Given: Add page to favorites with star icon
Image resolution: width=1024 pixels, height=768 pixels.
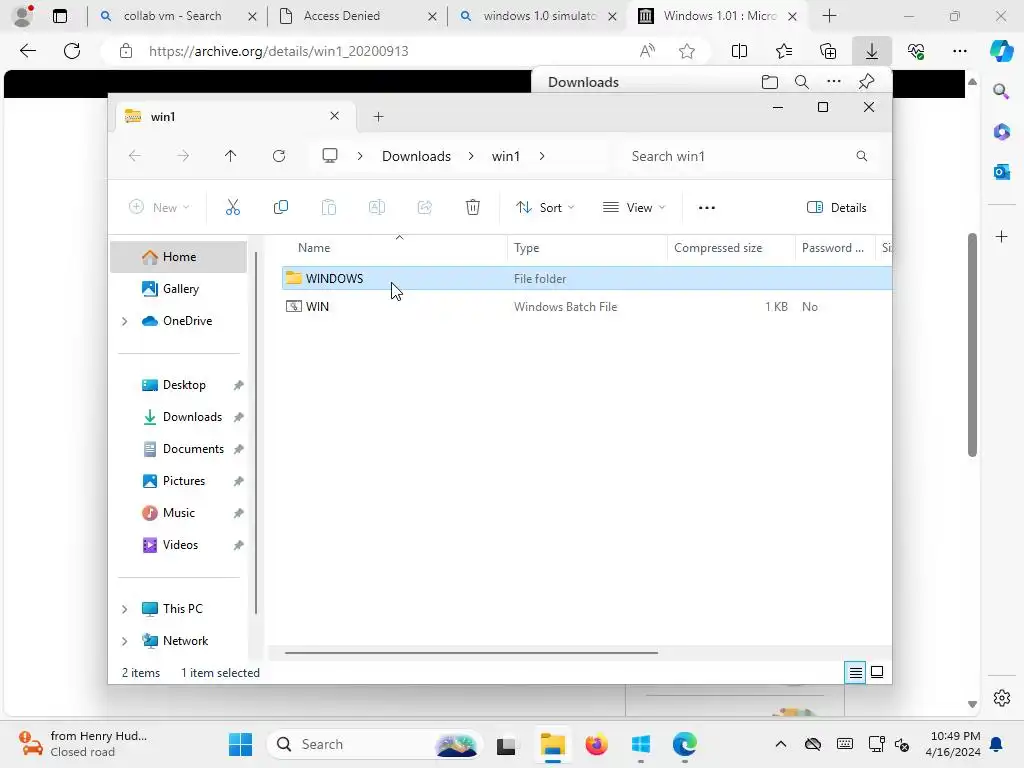Looking at the screenshot, I should [686, 51].
